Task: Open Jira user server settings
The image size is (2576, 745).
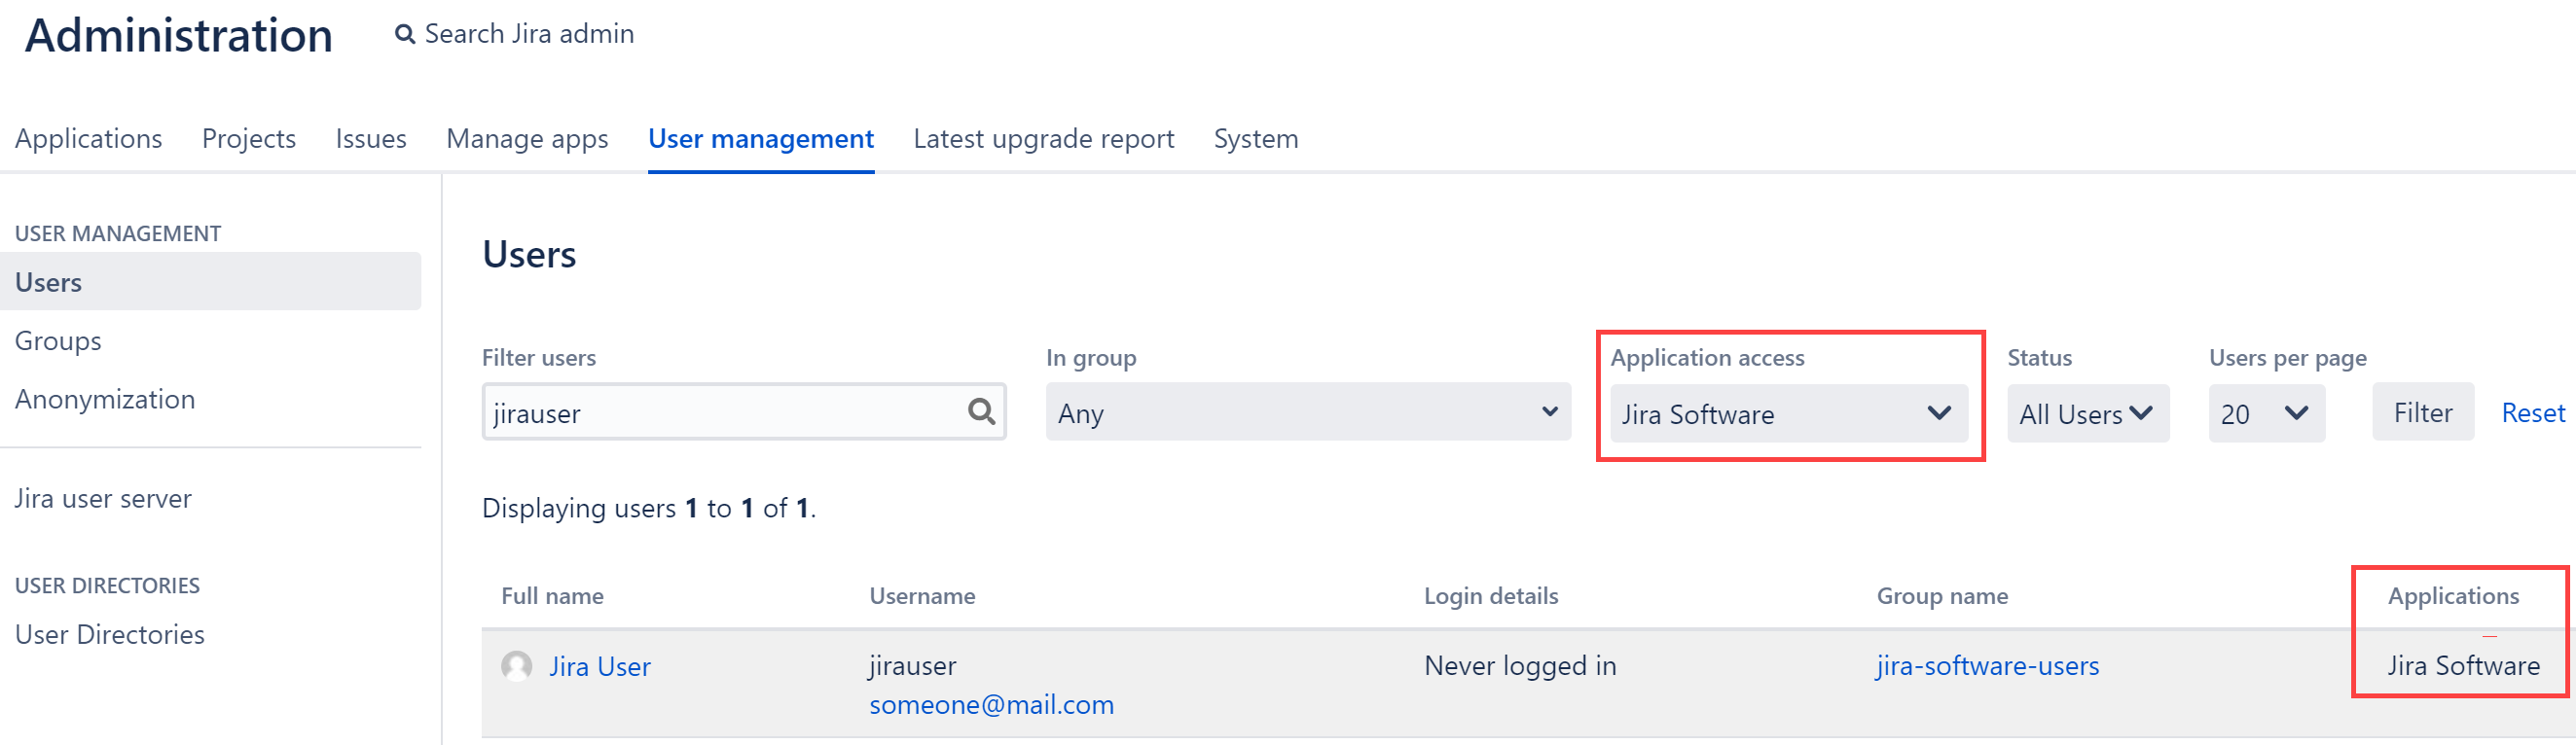Action: click(x=103, y=498)
